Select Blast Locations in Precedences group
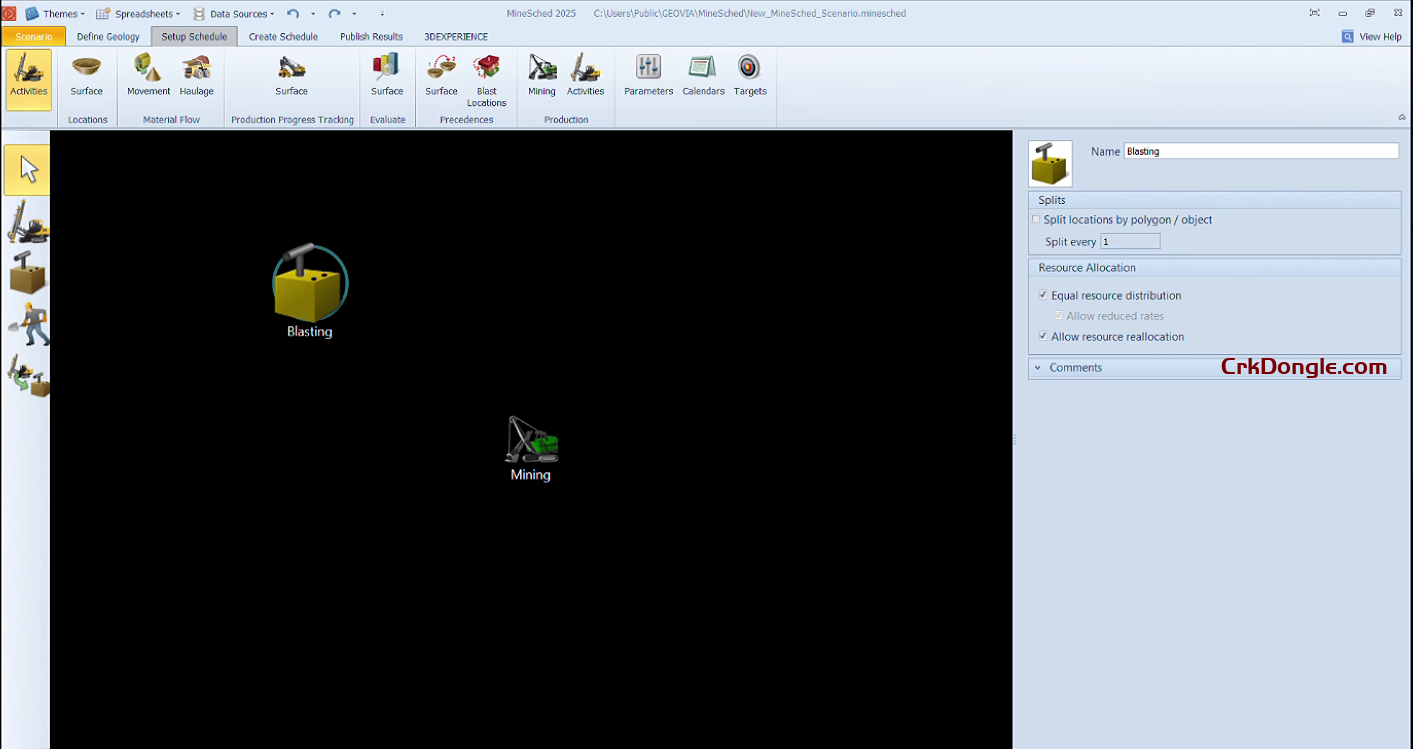 point(486,79)
